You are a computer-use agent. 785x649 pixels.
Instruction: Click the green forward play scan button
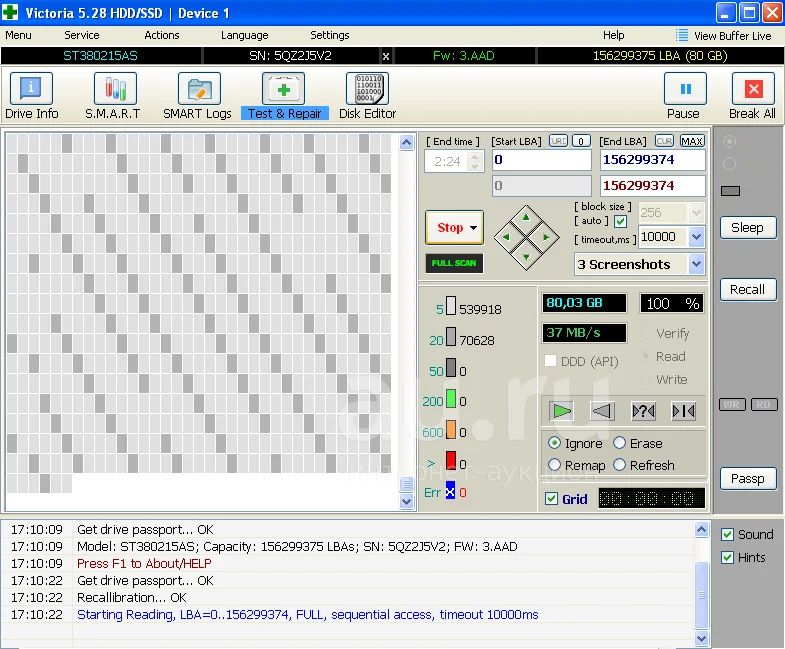pyautogui.click(x=561, y=411)
